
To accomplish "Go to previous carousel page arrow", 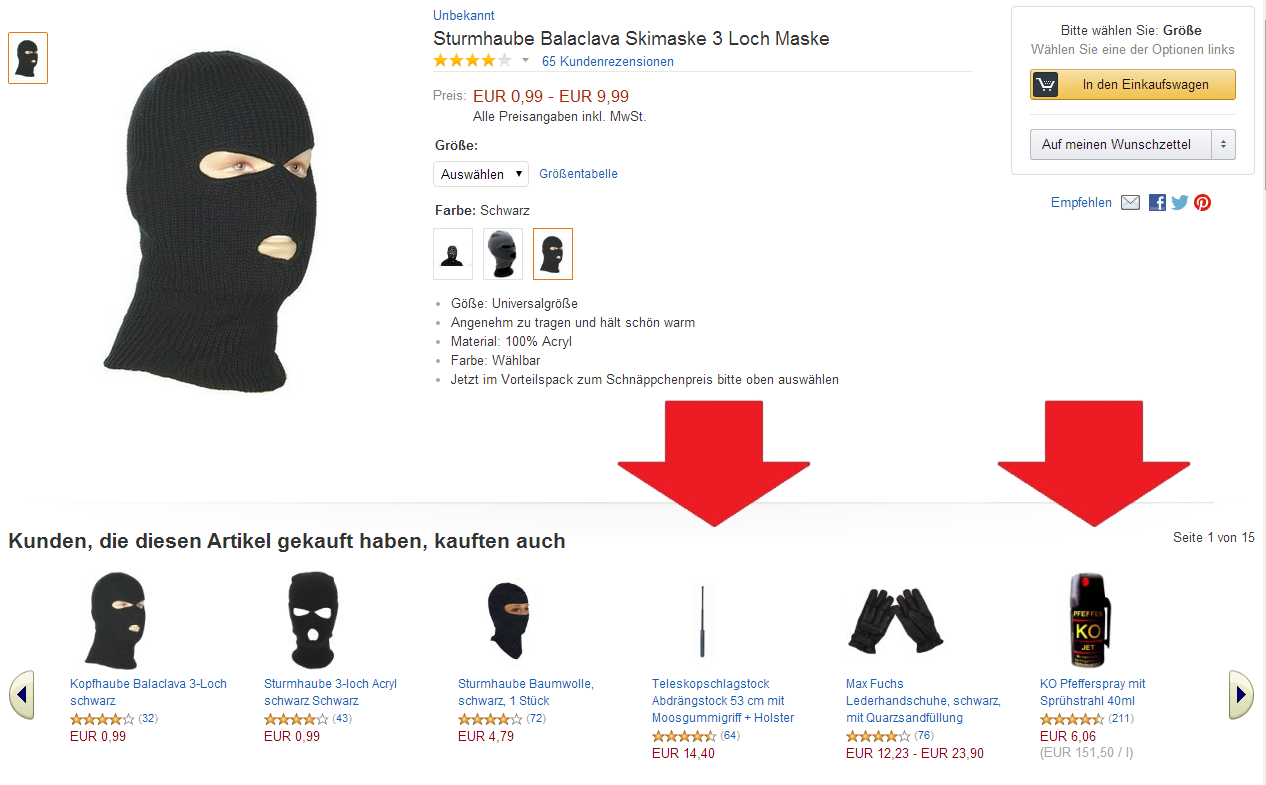I will click(x=22, y=694).
